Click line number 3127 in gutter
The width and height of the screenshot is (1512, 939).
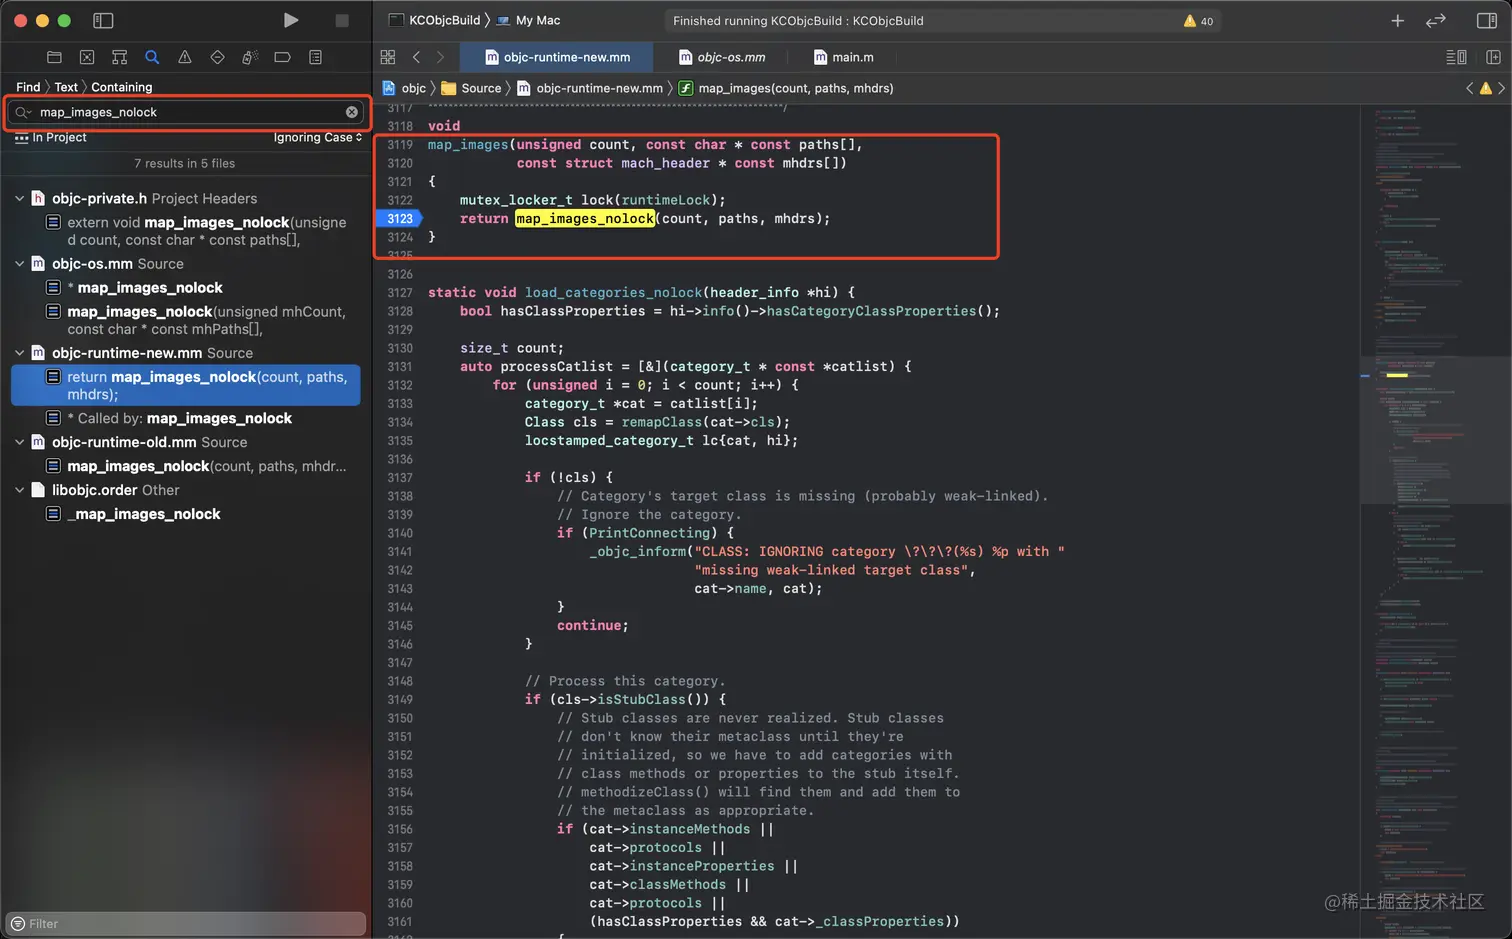pos(400,292)
